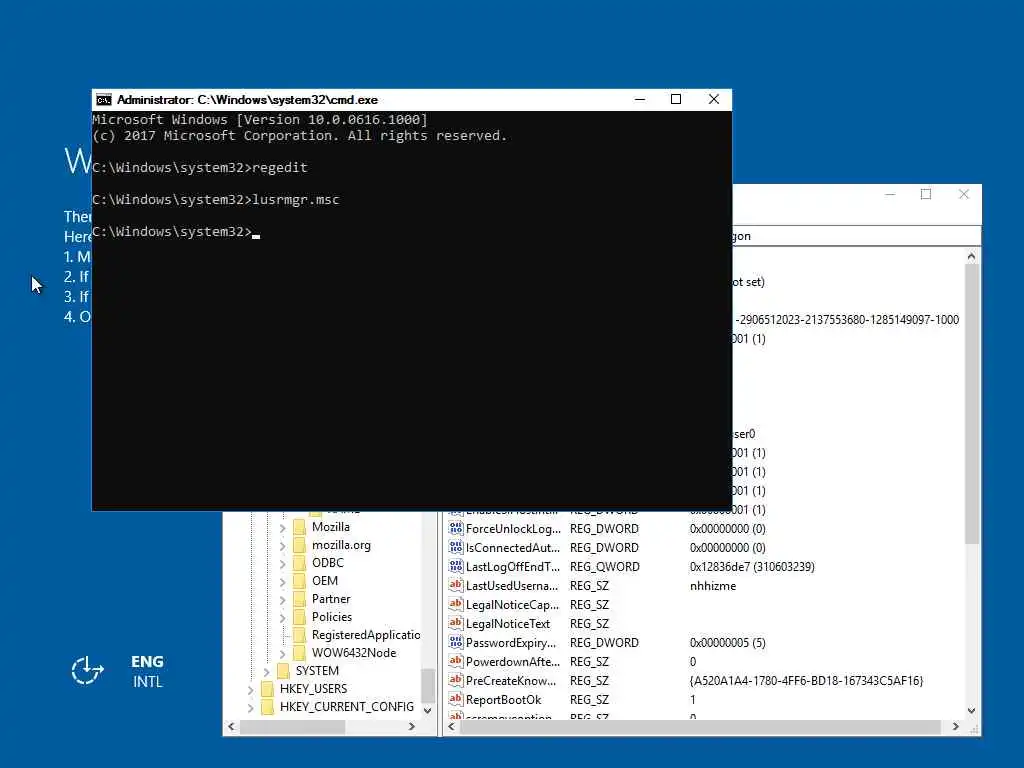Expand the ODBC registry key
1024x768 pixels.
point(283,564)
